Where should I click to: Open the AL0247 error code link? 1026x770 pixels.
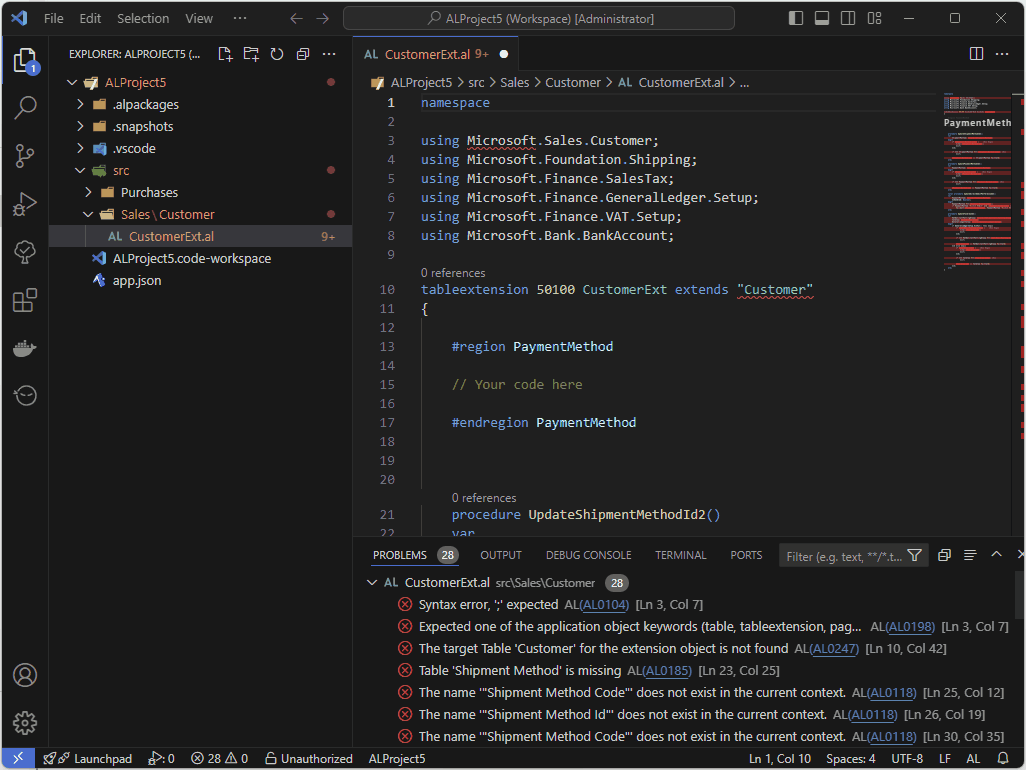click(833, 648)
